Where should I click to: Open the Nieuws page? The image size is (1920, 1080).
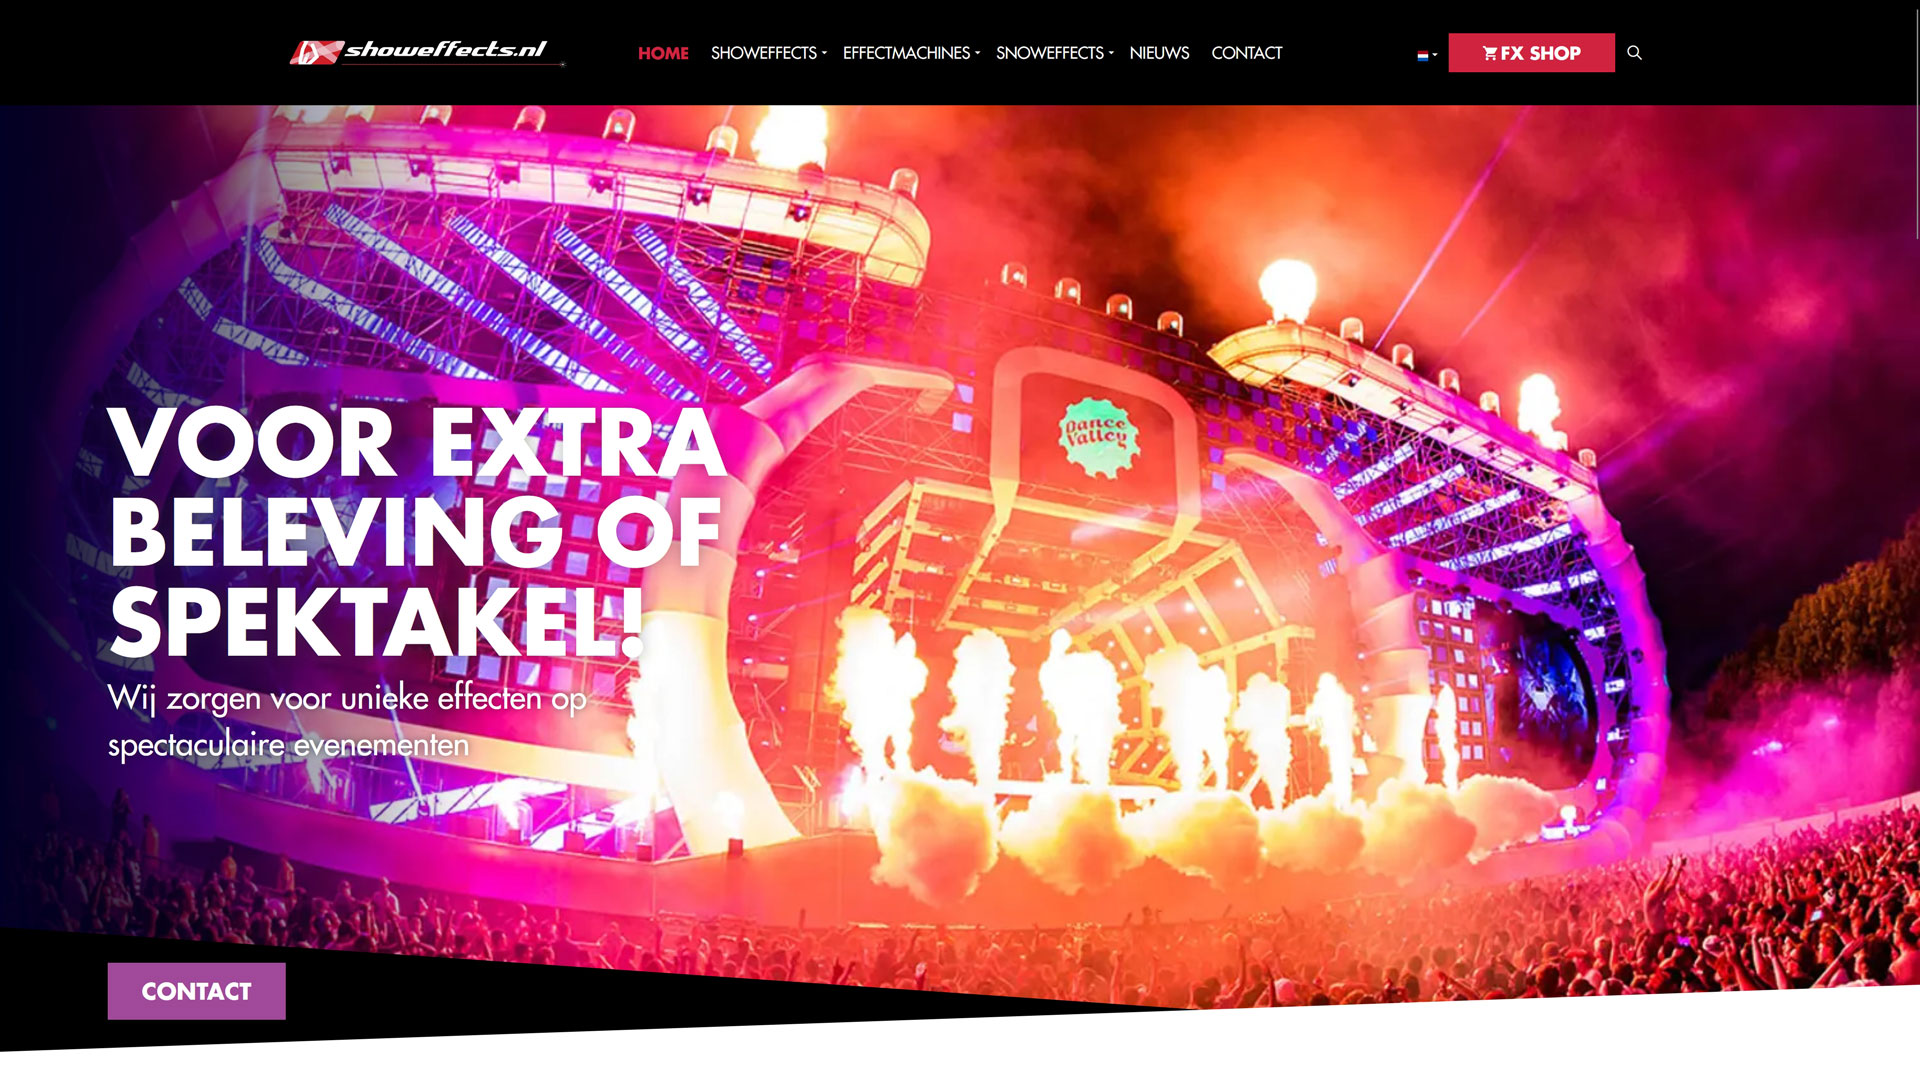[x=1159, y=53]
